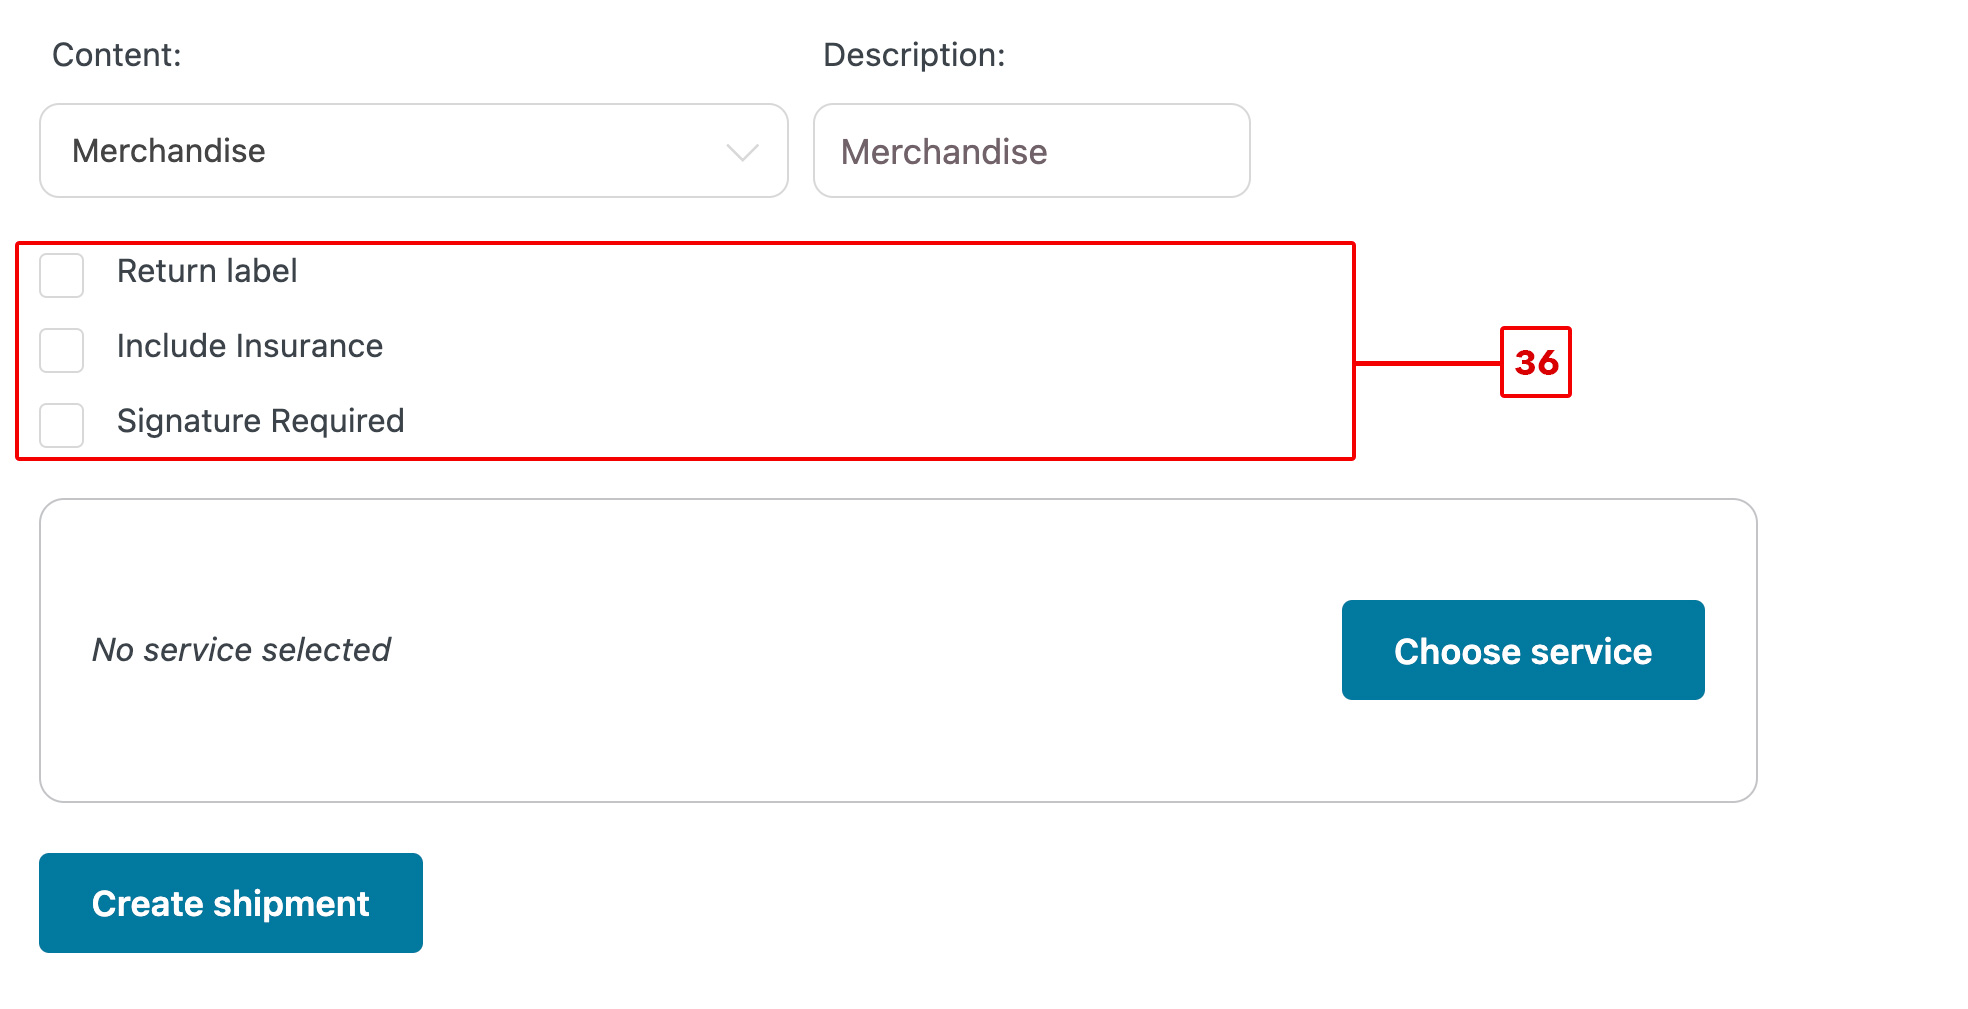Click the red annotation marker numbered 36

(1536, 362)
